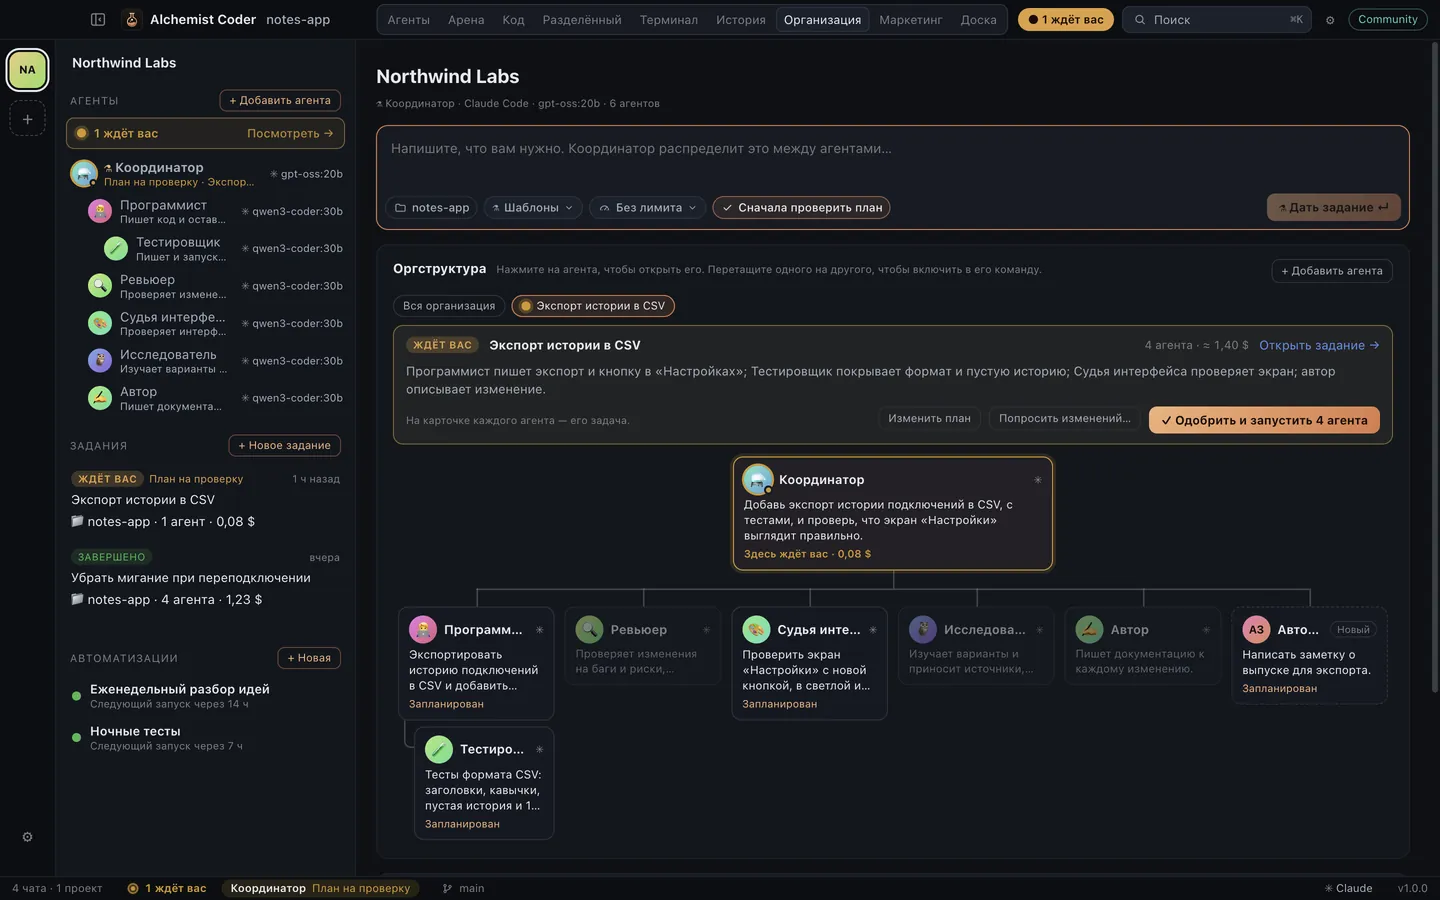Open the «Попросить изменений…» menu

click(1065, 419)
